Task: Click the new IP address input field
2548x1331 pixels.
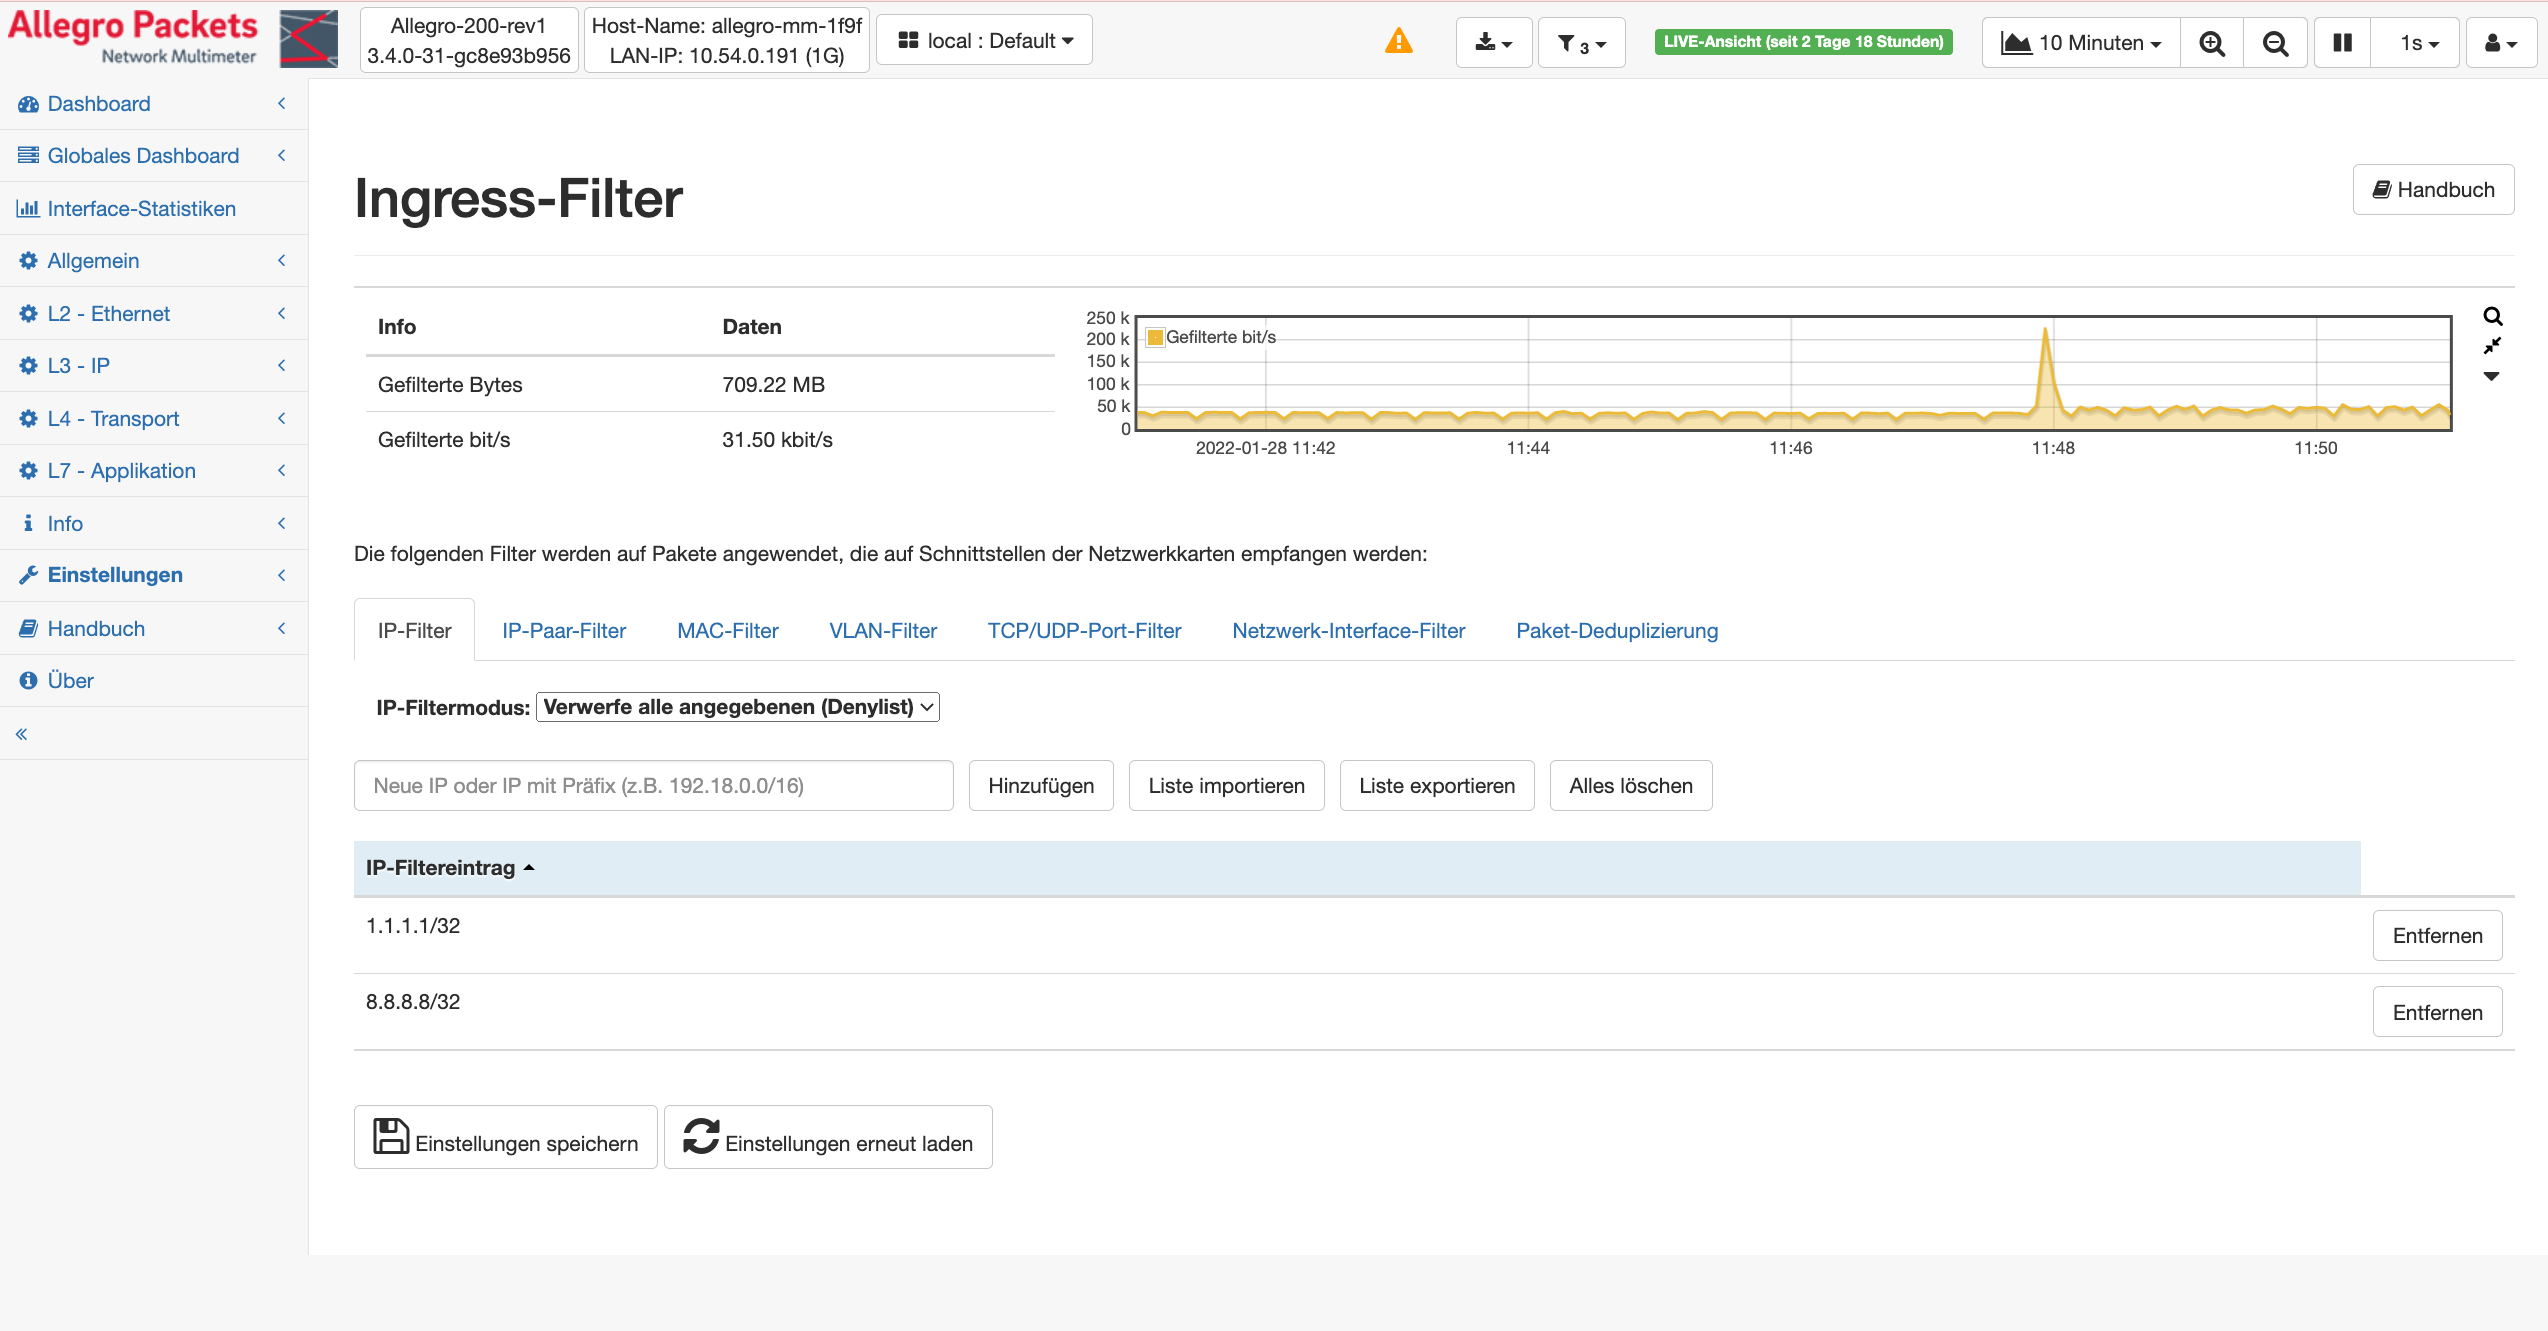Action: [652, 786]
